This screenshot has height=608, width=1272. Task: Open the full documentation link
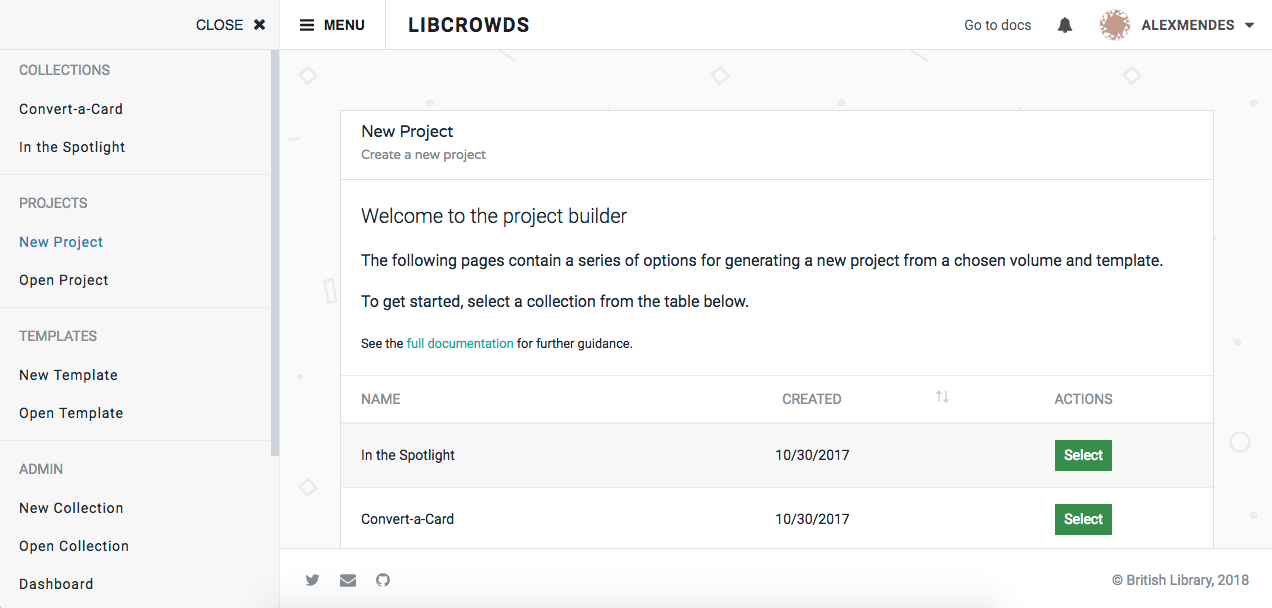(x=460, y=342)
